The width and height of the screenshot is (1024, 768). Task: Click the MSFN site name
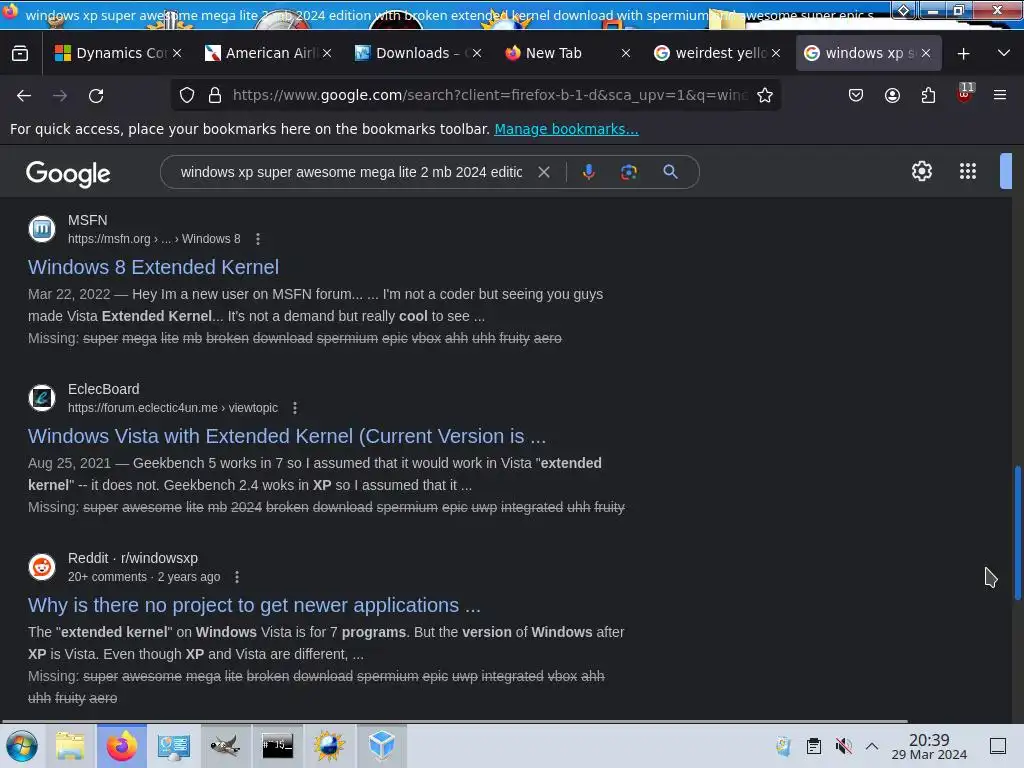88,221
